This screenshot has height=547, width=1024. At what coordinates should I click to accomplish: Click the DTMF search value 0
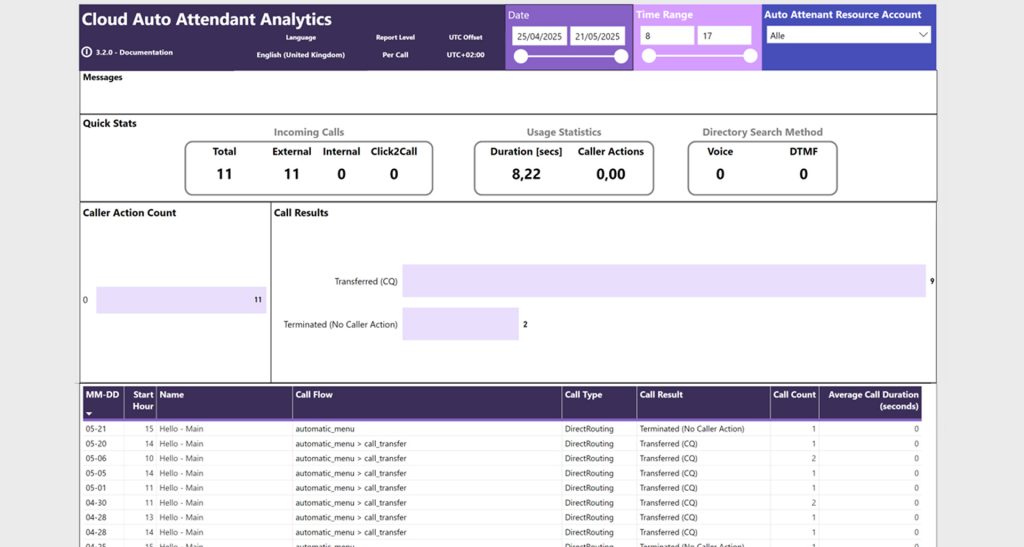pos(803,174)
